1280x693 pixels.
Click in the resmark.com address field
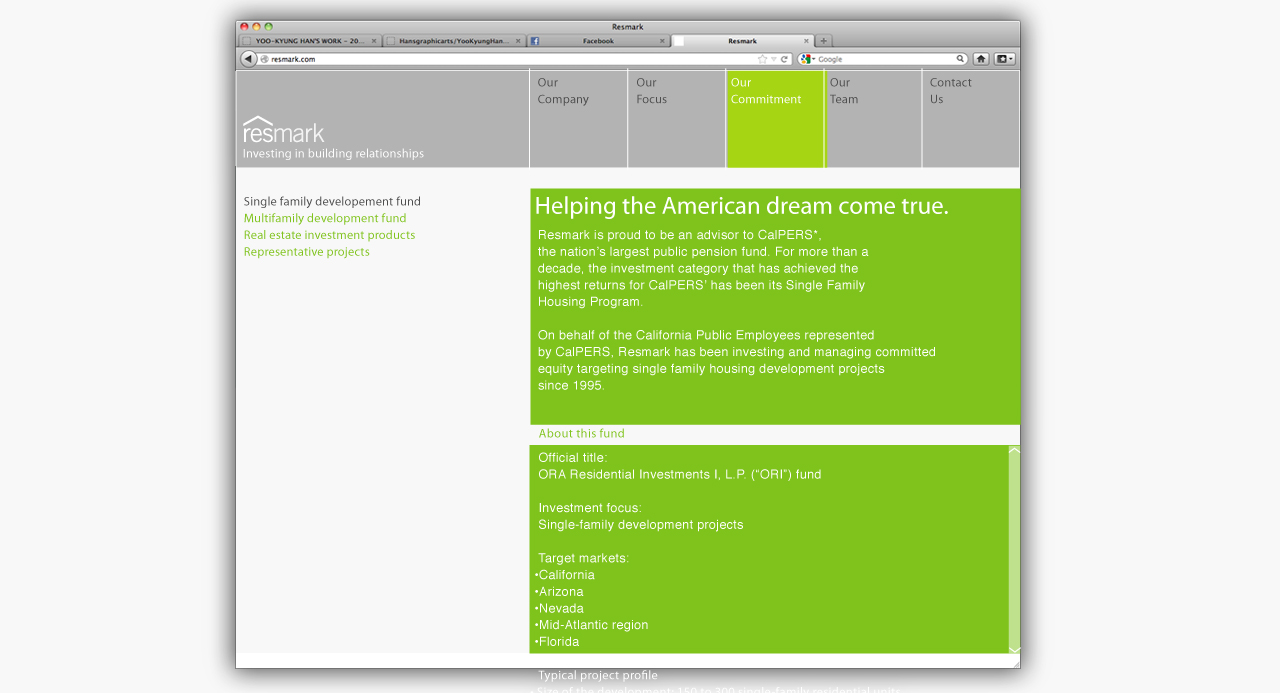[x=500, y=59]
